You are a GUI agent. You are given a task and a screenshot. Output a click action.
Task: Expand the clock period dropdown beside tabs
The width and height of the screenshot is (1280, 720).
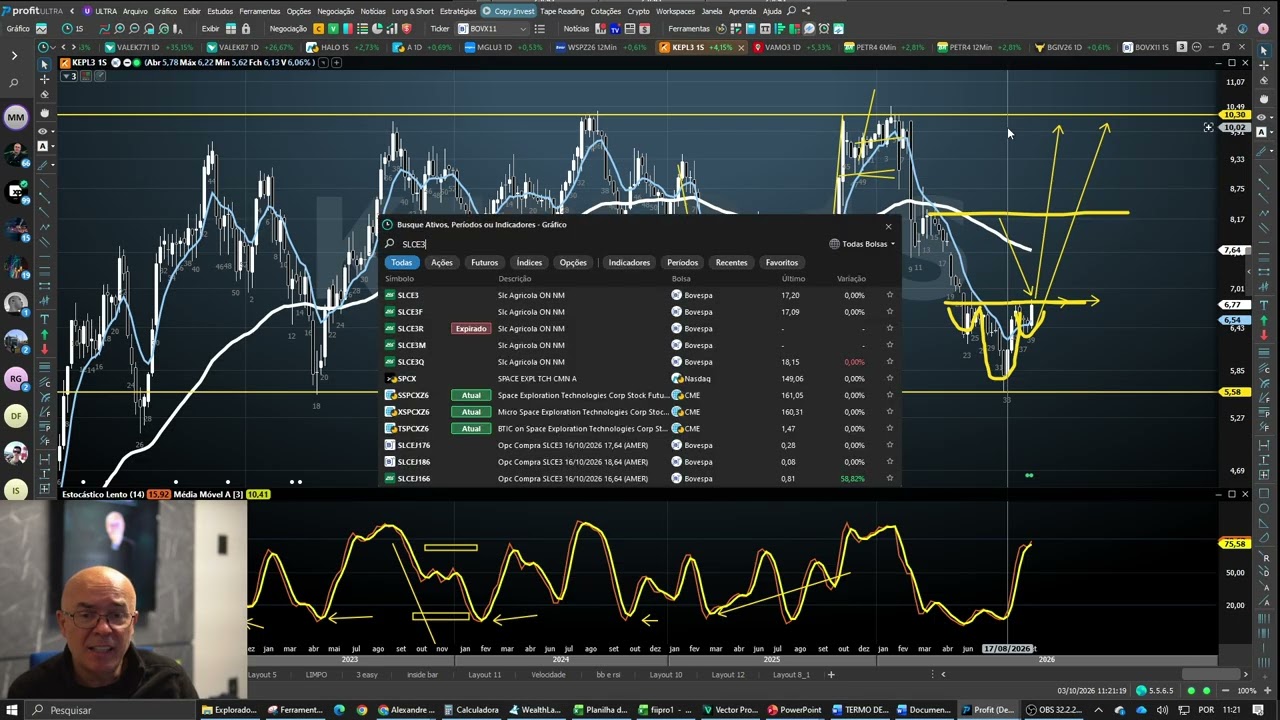(46, 47)
